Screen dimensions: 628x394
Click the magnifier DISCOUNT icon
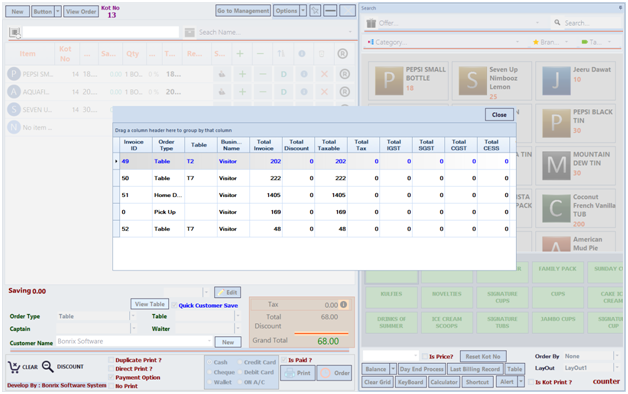[x=48, y=366]
